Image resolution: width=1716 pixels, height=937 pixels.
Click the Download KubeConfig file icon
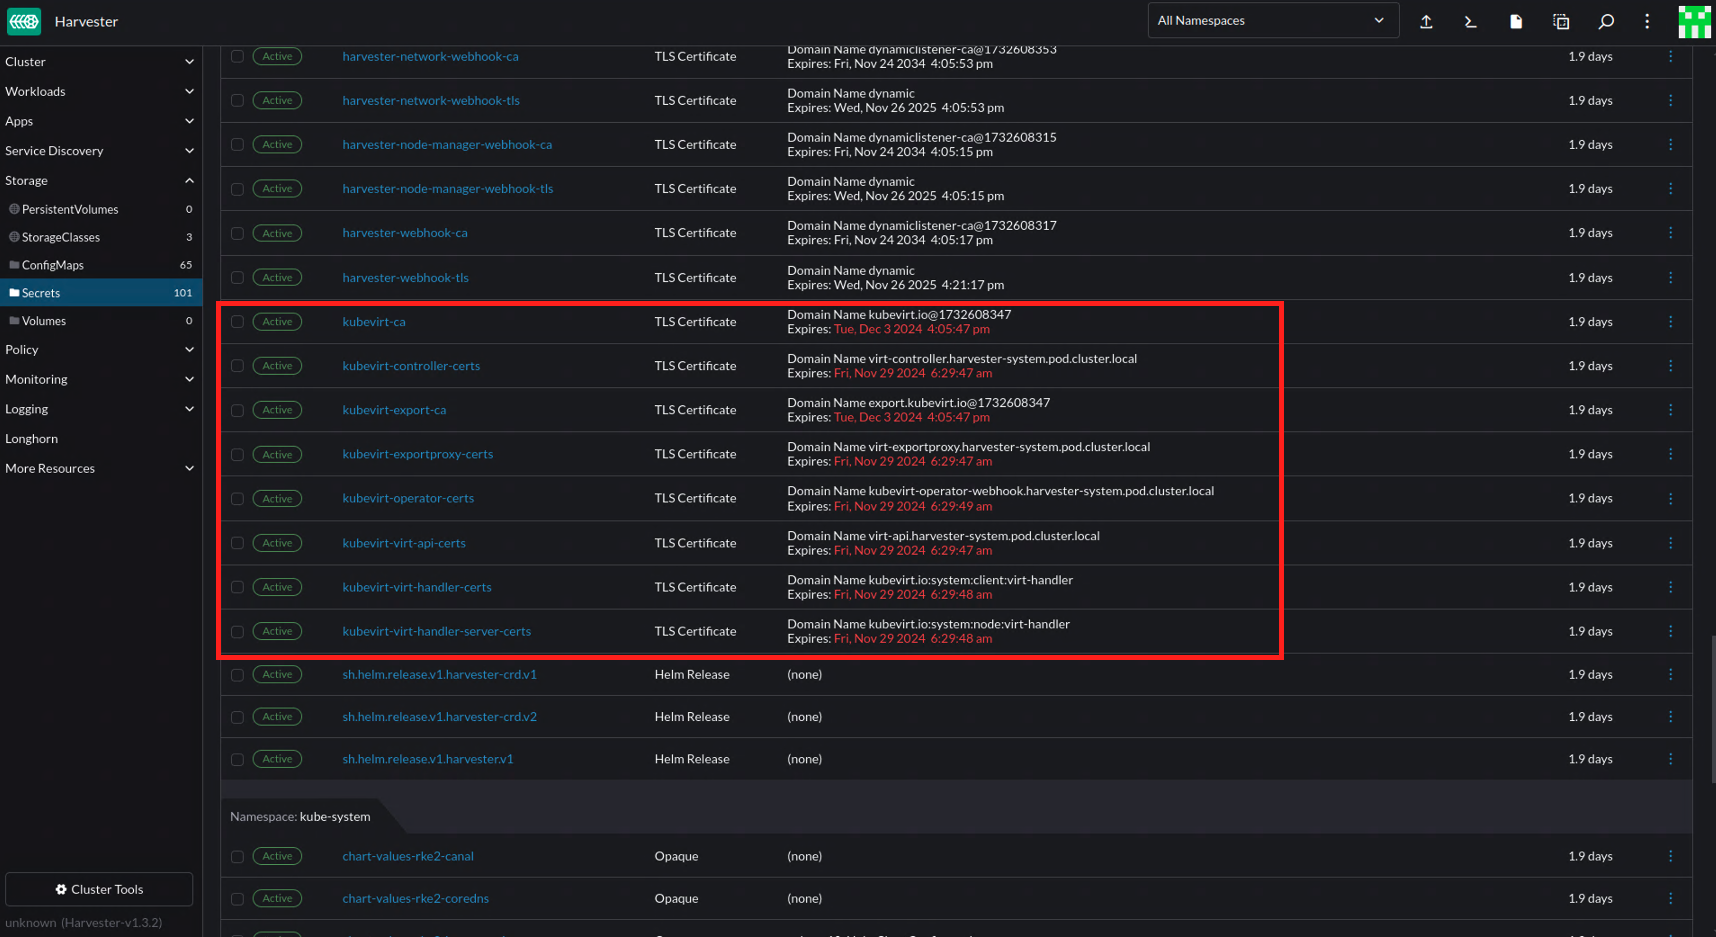click(1516, 21)
